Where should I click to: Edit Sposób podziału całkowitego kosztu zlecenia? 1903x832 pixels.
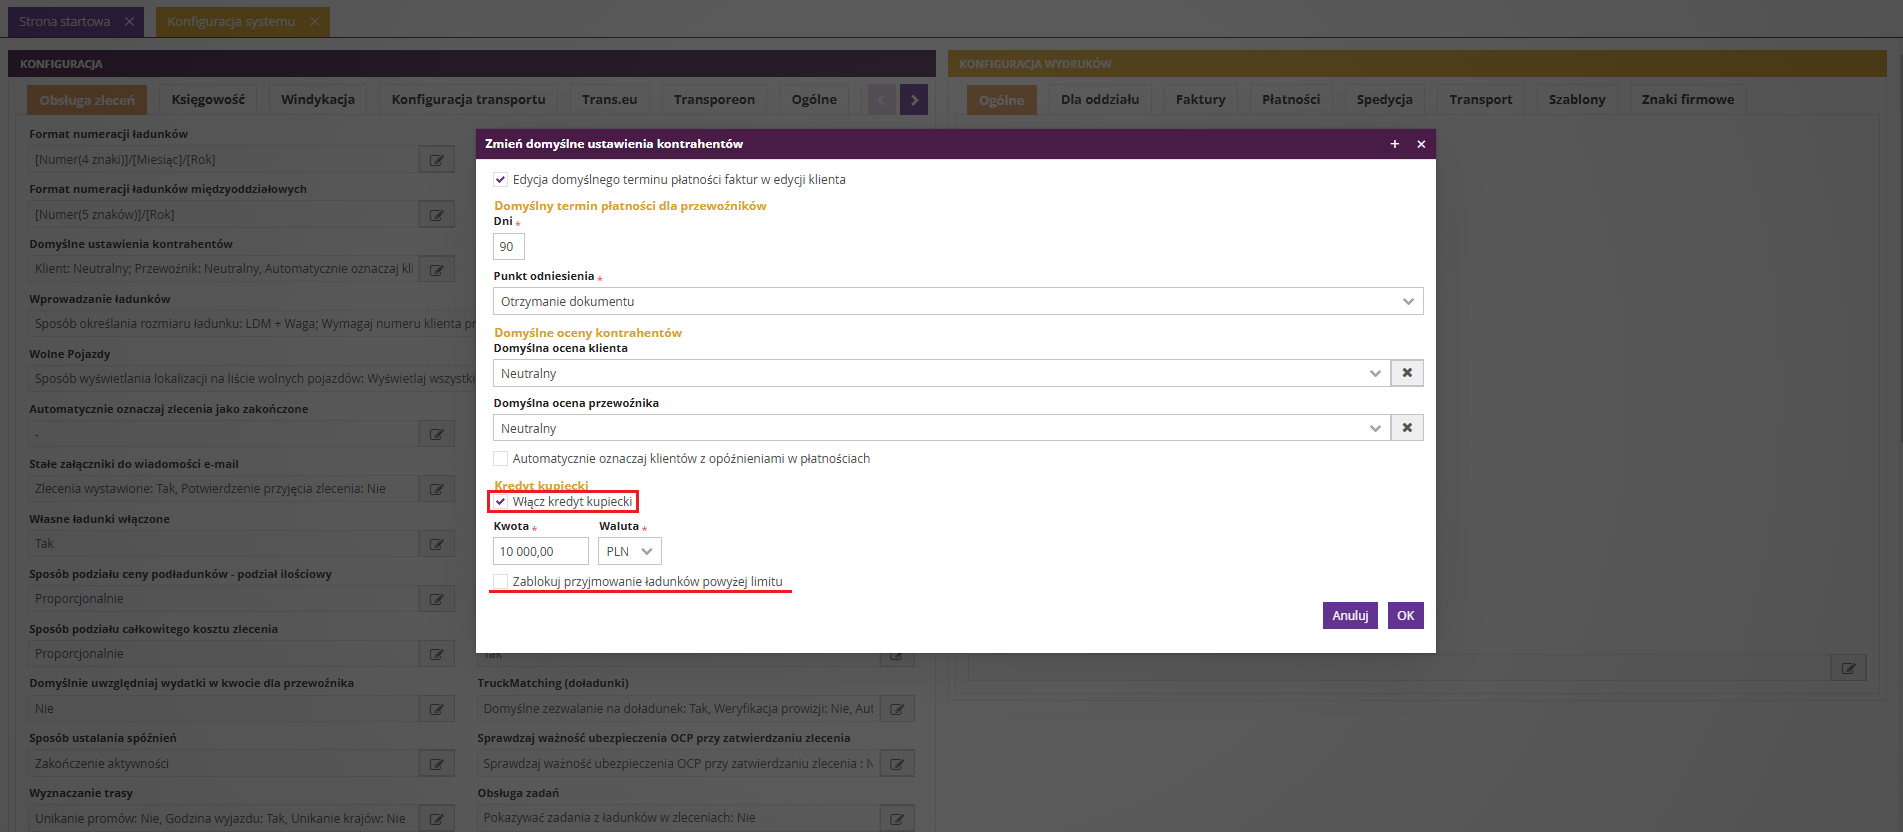tap(437, 654)
